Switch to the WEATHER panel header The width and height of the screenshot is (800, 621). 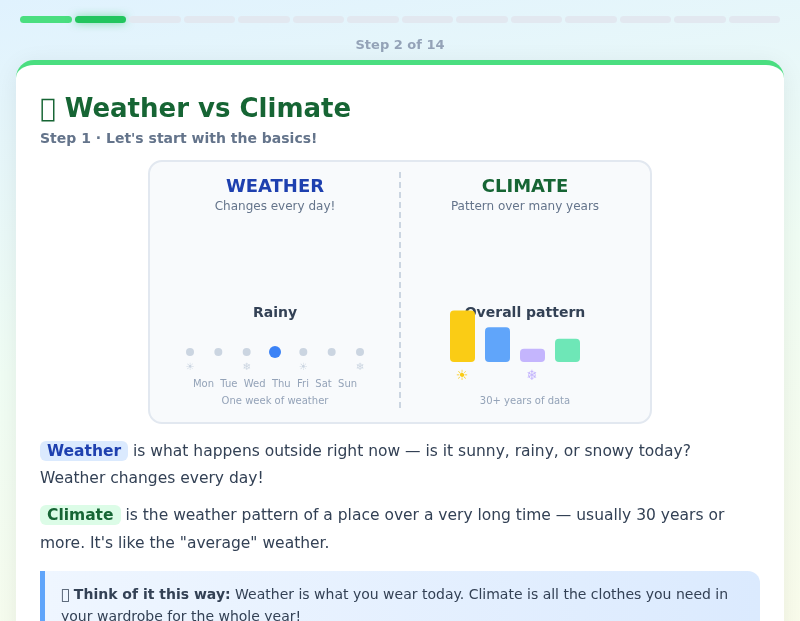[x=274, y=186]
